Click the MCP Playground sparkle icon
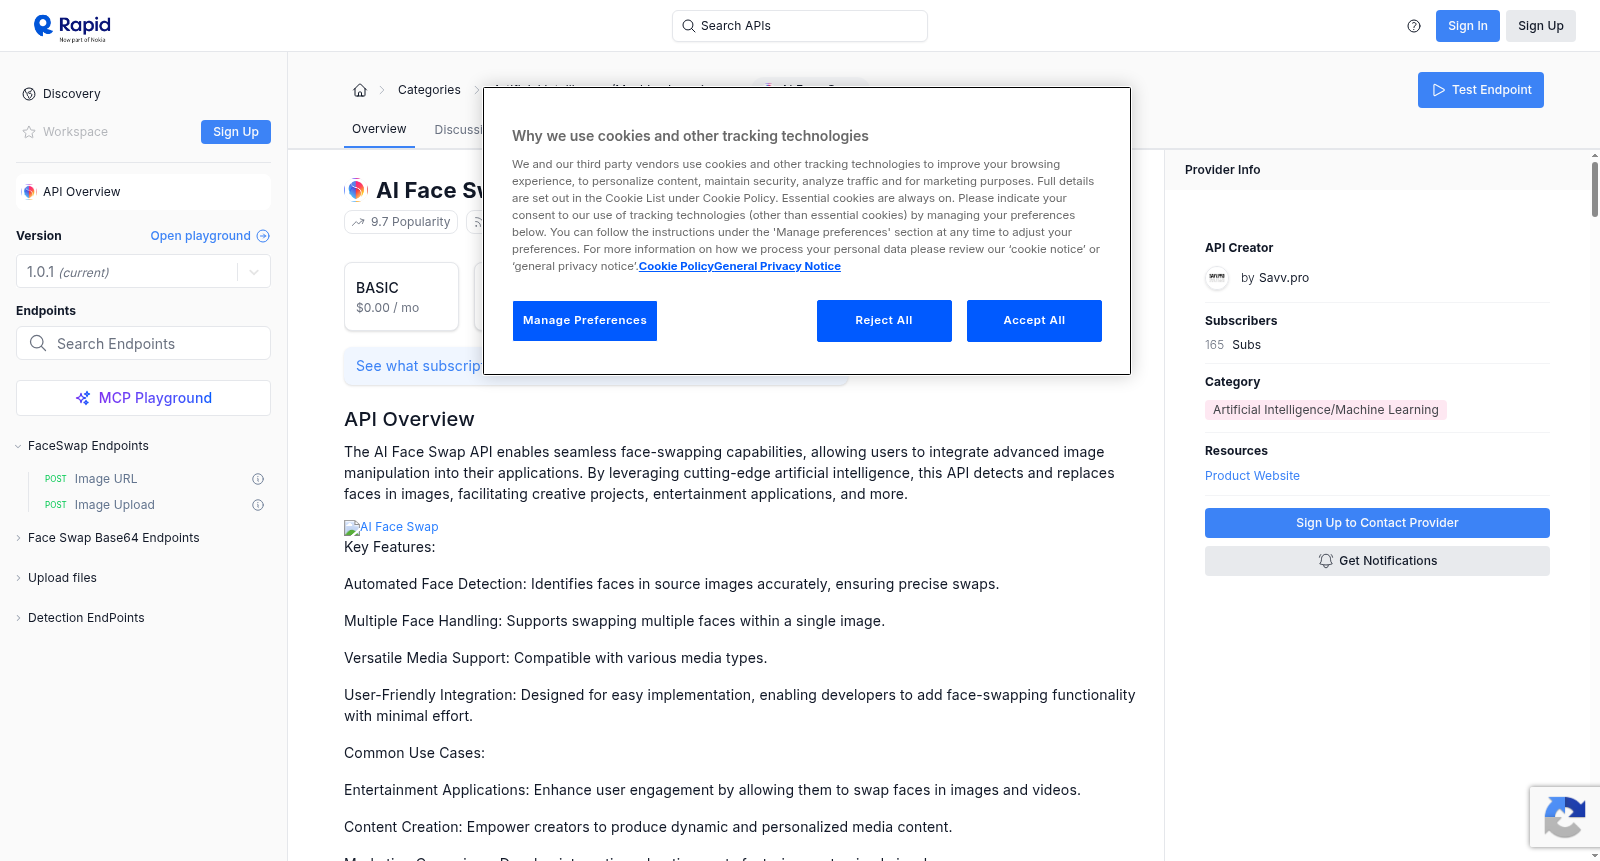 tap(83, 398)
